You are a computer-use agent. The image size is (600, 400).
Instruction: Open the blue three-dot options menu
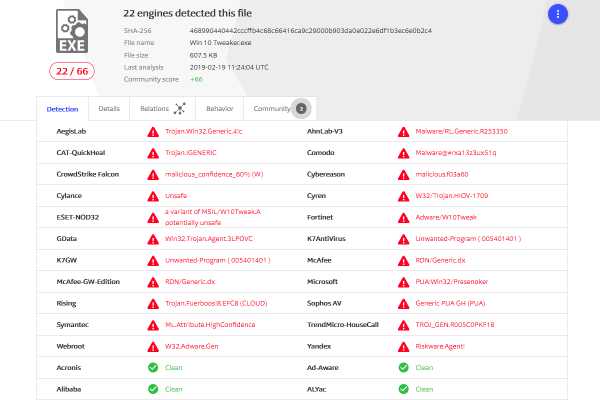tap(558, 15)
